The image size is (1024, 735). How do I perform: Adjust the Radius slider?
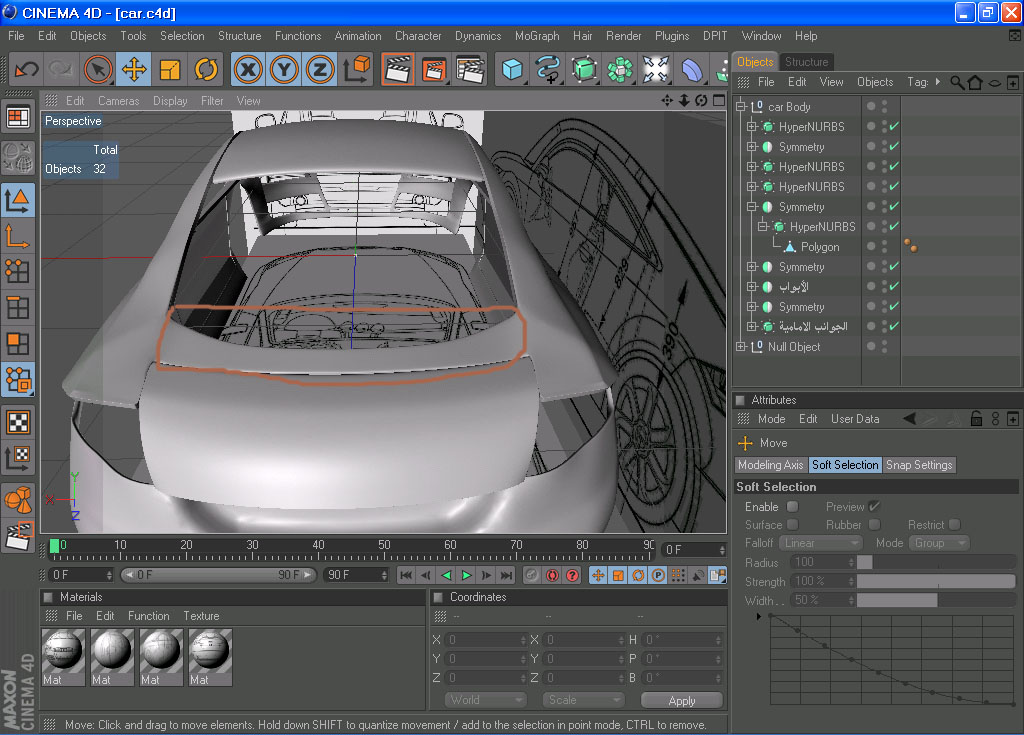936,563
